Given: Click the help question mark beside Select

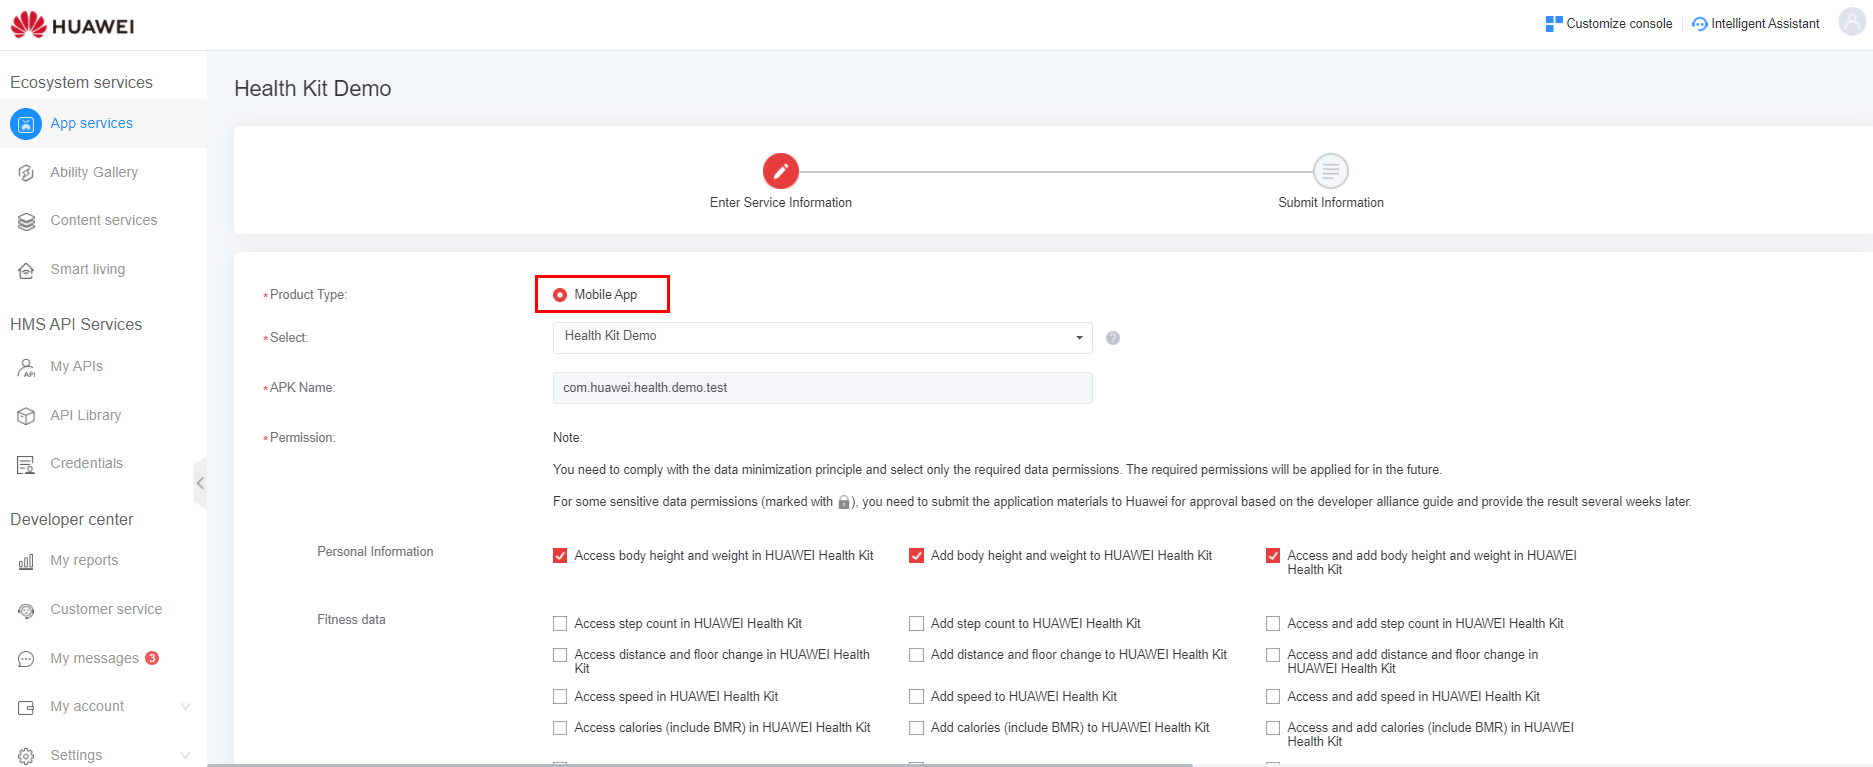Looking at the screenshot, I should [1113, 338].
